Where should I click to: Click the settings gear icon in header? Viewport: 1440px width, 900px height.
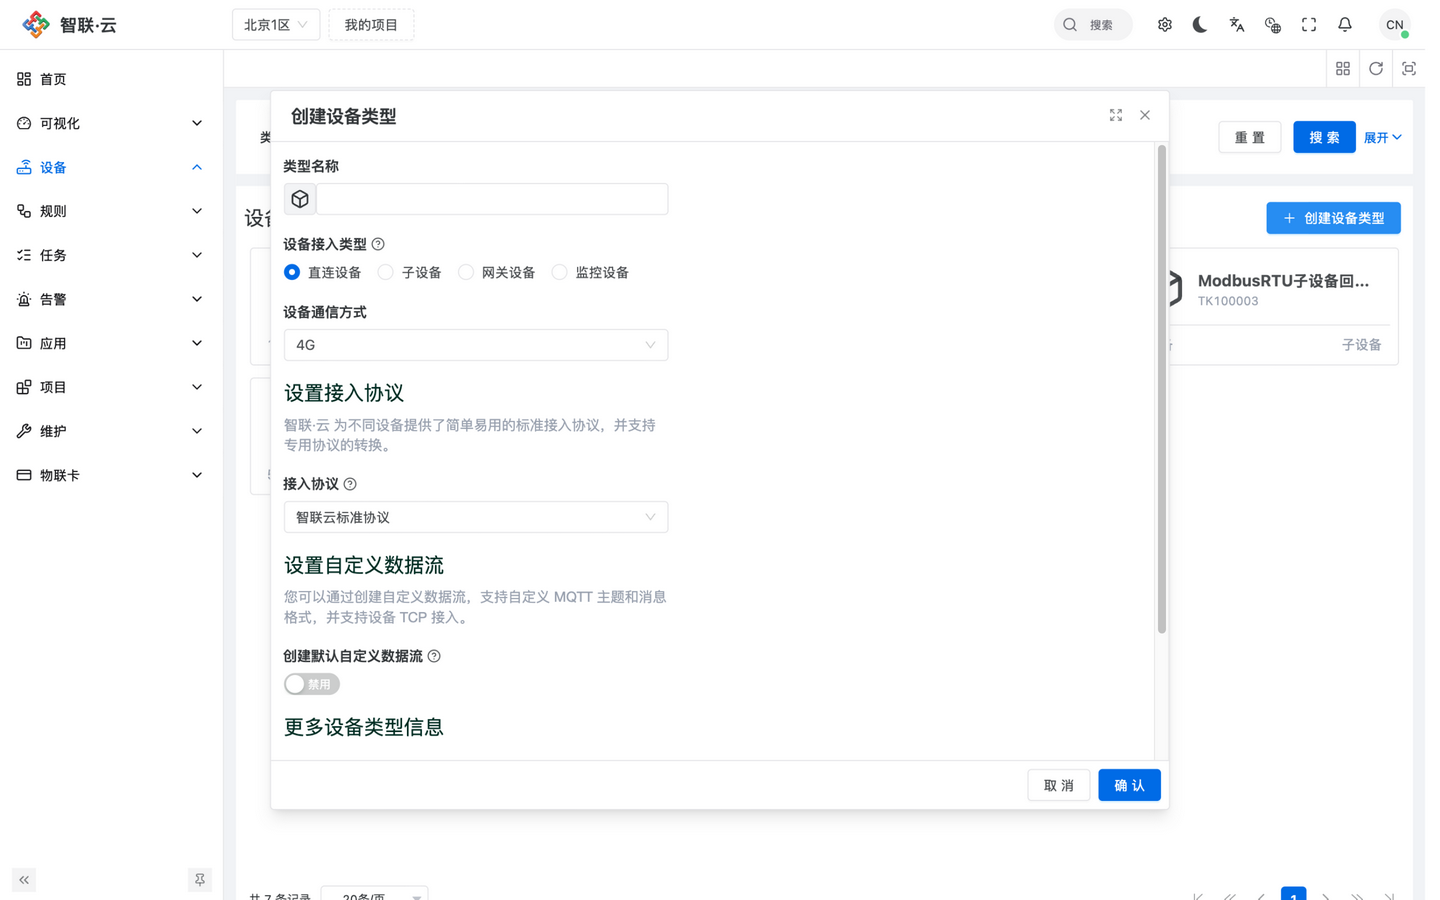[1165, 25]
